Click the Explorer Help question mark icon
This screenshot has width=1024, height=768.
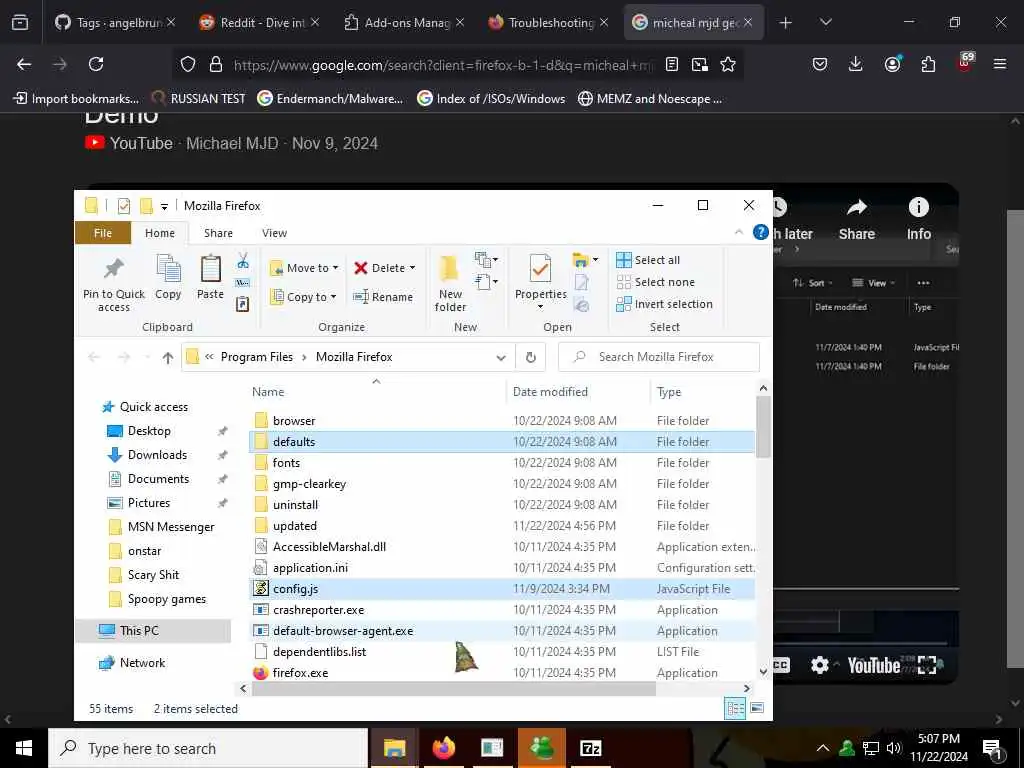click(x=760, y=232)
